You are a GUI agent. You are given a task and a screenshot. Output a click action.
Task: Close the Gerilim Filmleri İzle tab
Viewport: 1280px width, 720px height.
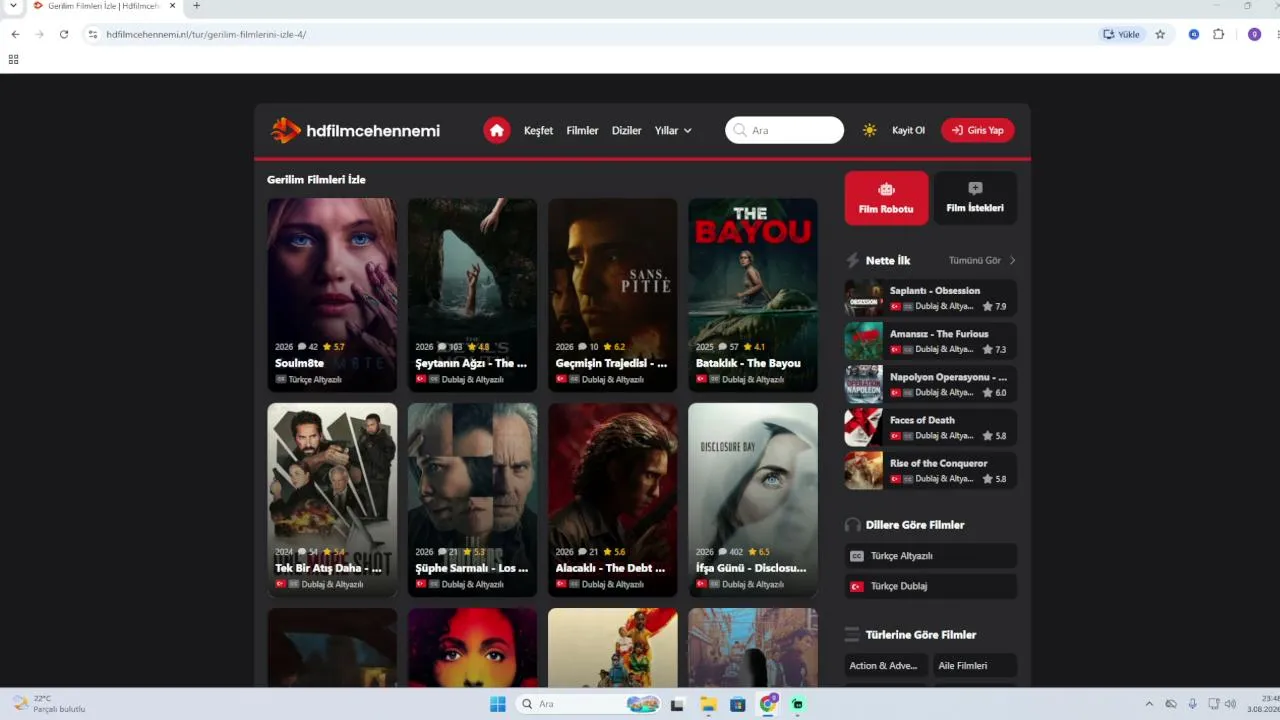click(173, 6)
